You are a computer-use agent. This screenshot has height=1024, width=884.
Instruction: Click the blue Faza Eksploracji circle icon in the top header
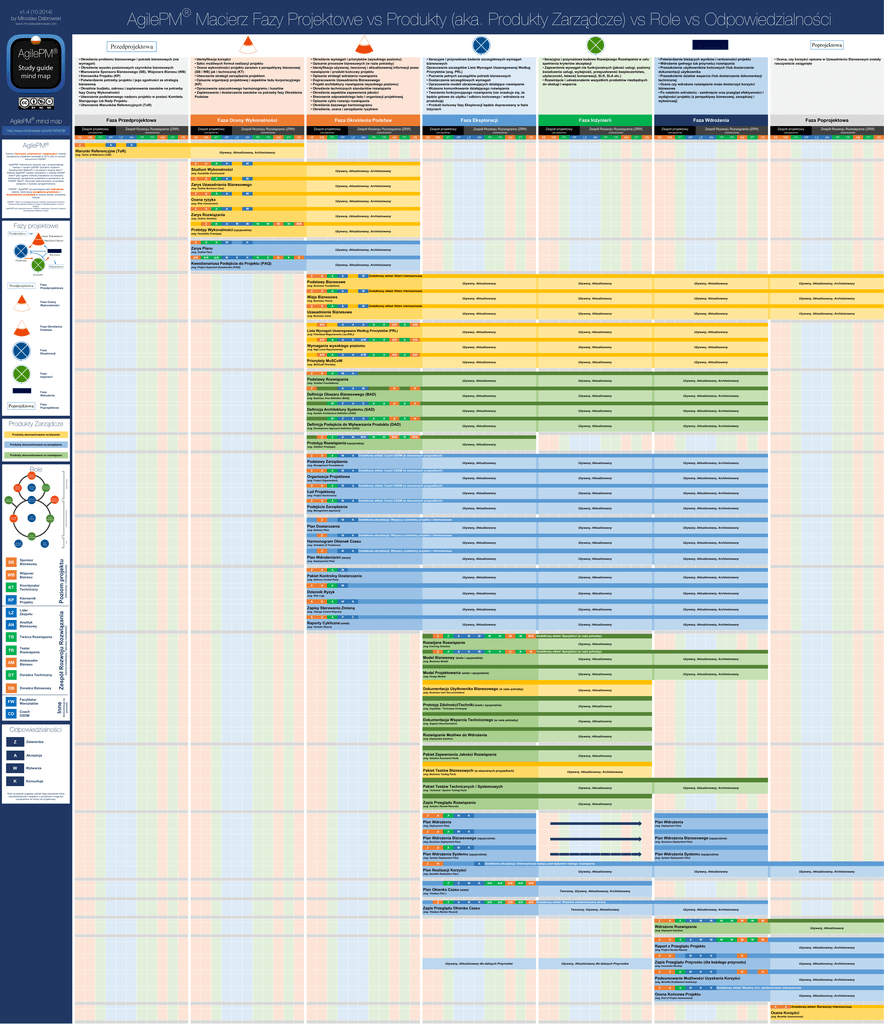pyautogui.click(x=481, y=45)
